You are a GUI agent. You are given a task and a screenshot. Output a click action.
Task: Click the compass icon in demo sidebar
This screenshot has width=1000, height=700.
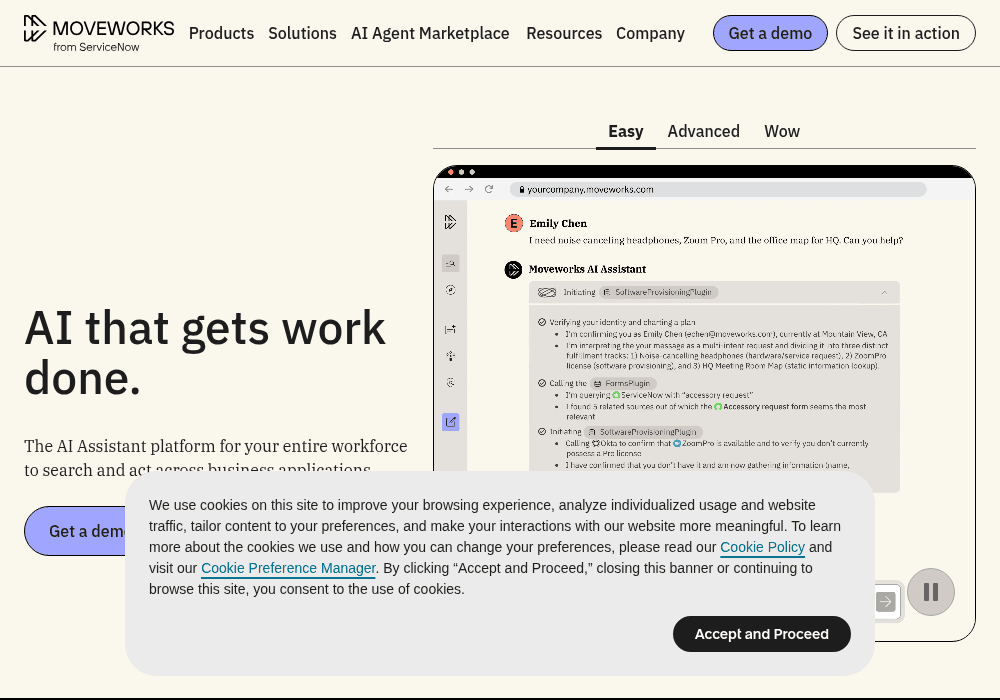click(450, 290)
